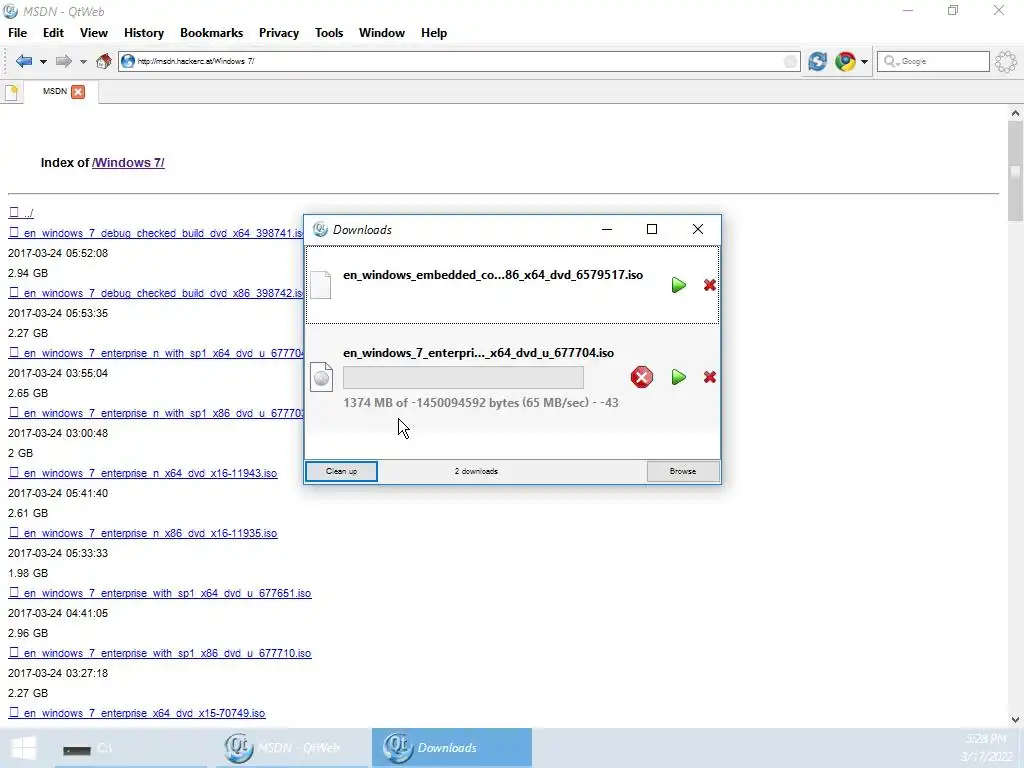1024x768 pixels.
Task: Click the page scrollbar up arrow
Action: pyautogui.click(x=1015, y=113)
